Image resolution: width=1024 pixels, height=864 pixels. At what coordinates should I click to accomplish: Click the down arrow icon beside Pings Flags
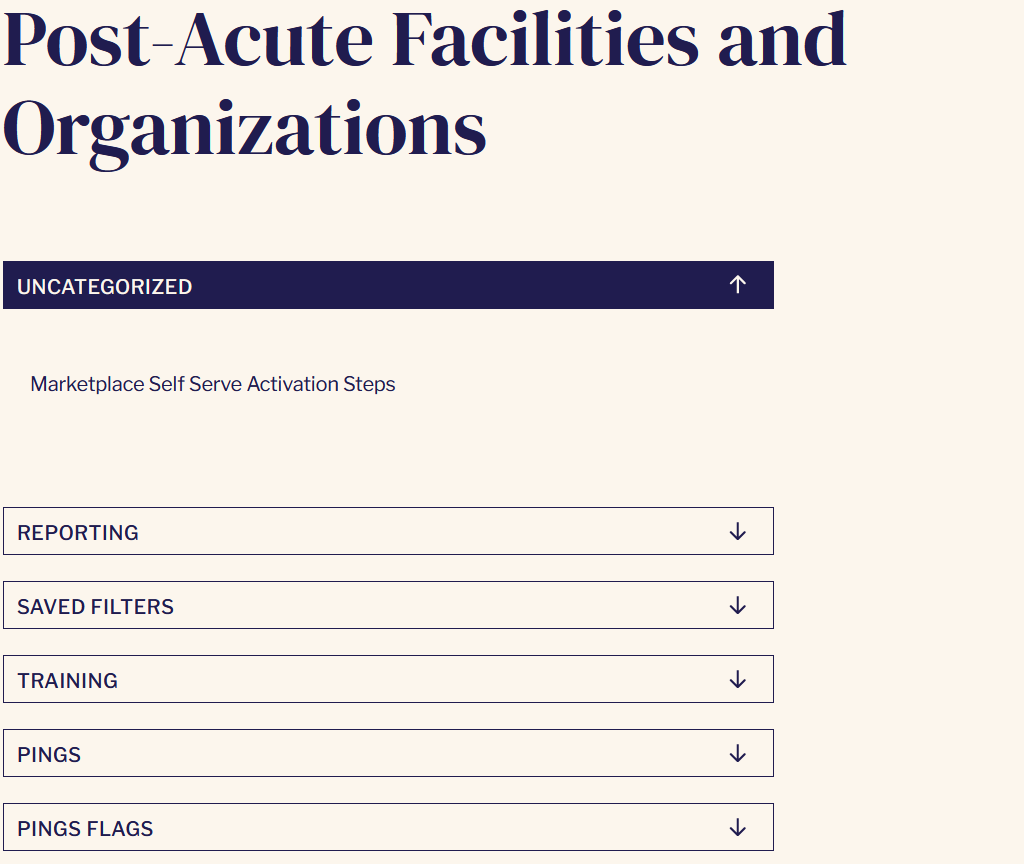[737, 827]
